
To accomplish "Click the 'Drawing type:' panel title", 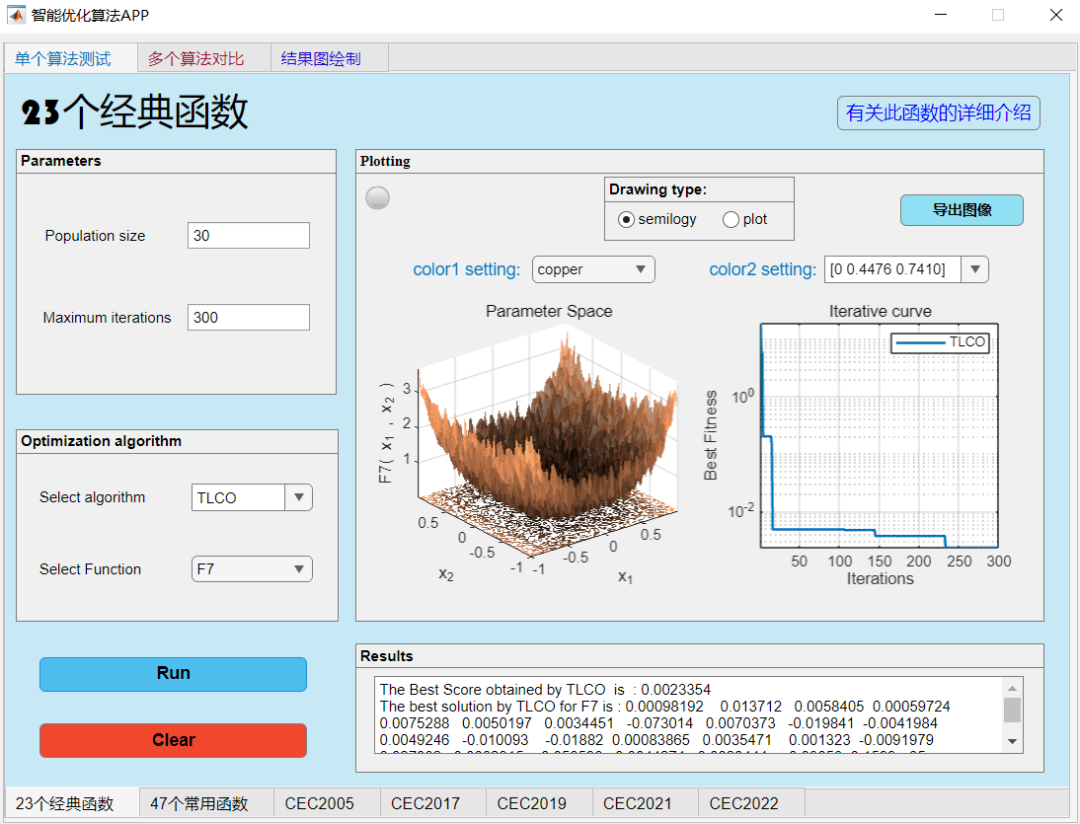I will [658, 189].
